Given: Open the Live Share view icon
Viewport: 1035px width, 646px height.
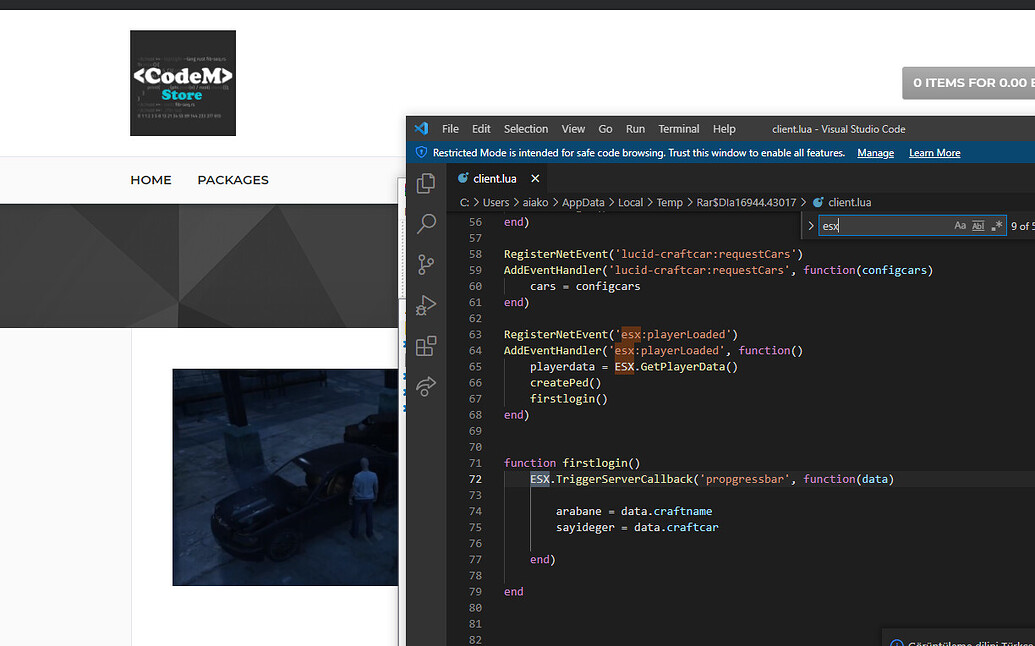Looking at the screenshot, I should click(x=426, y=387).
